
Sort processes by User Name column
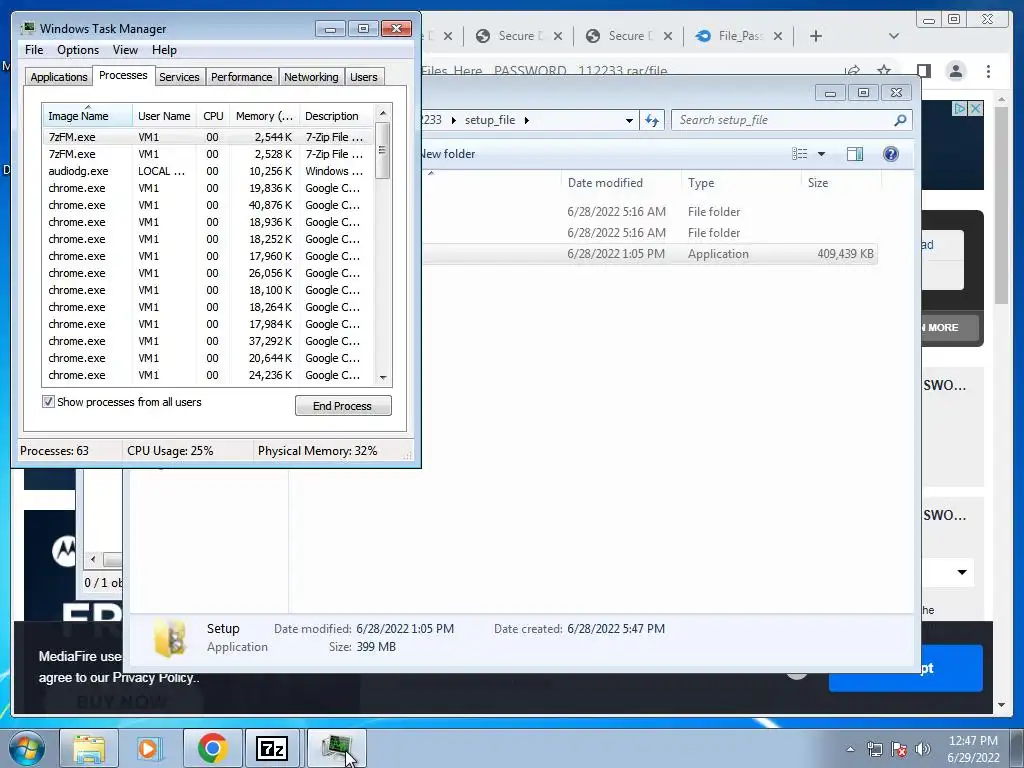tap(164, 116)
